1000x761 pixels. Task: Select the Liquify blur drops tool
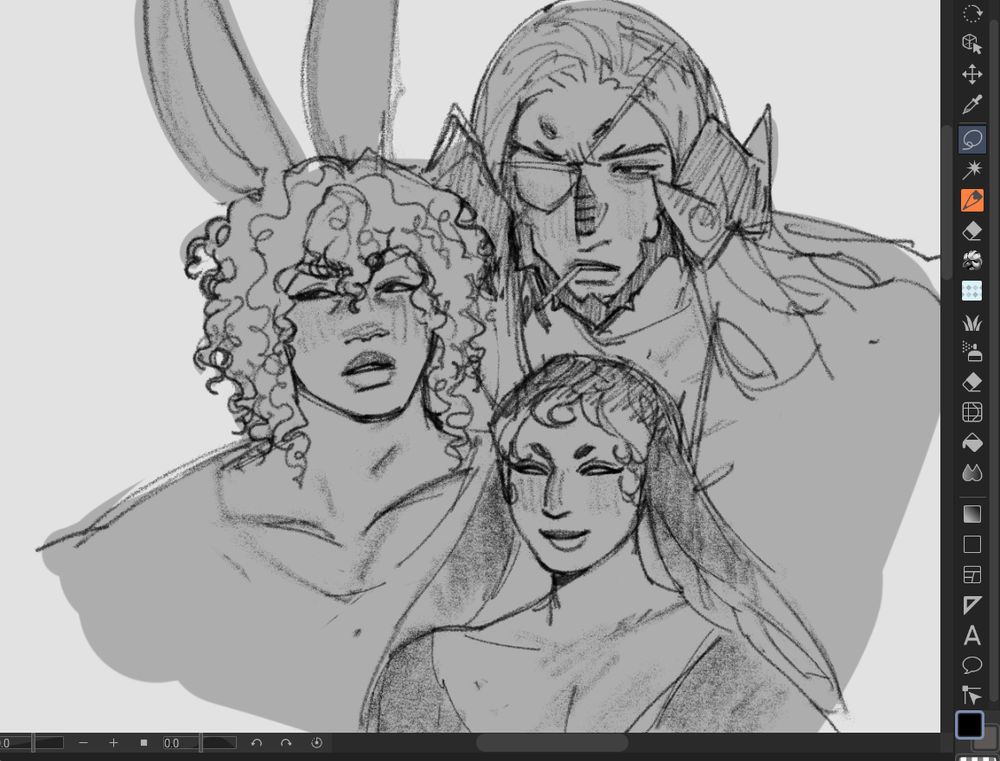(x=971, y=473)
